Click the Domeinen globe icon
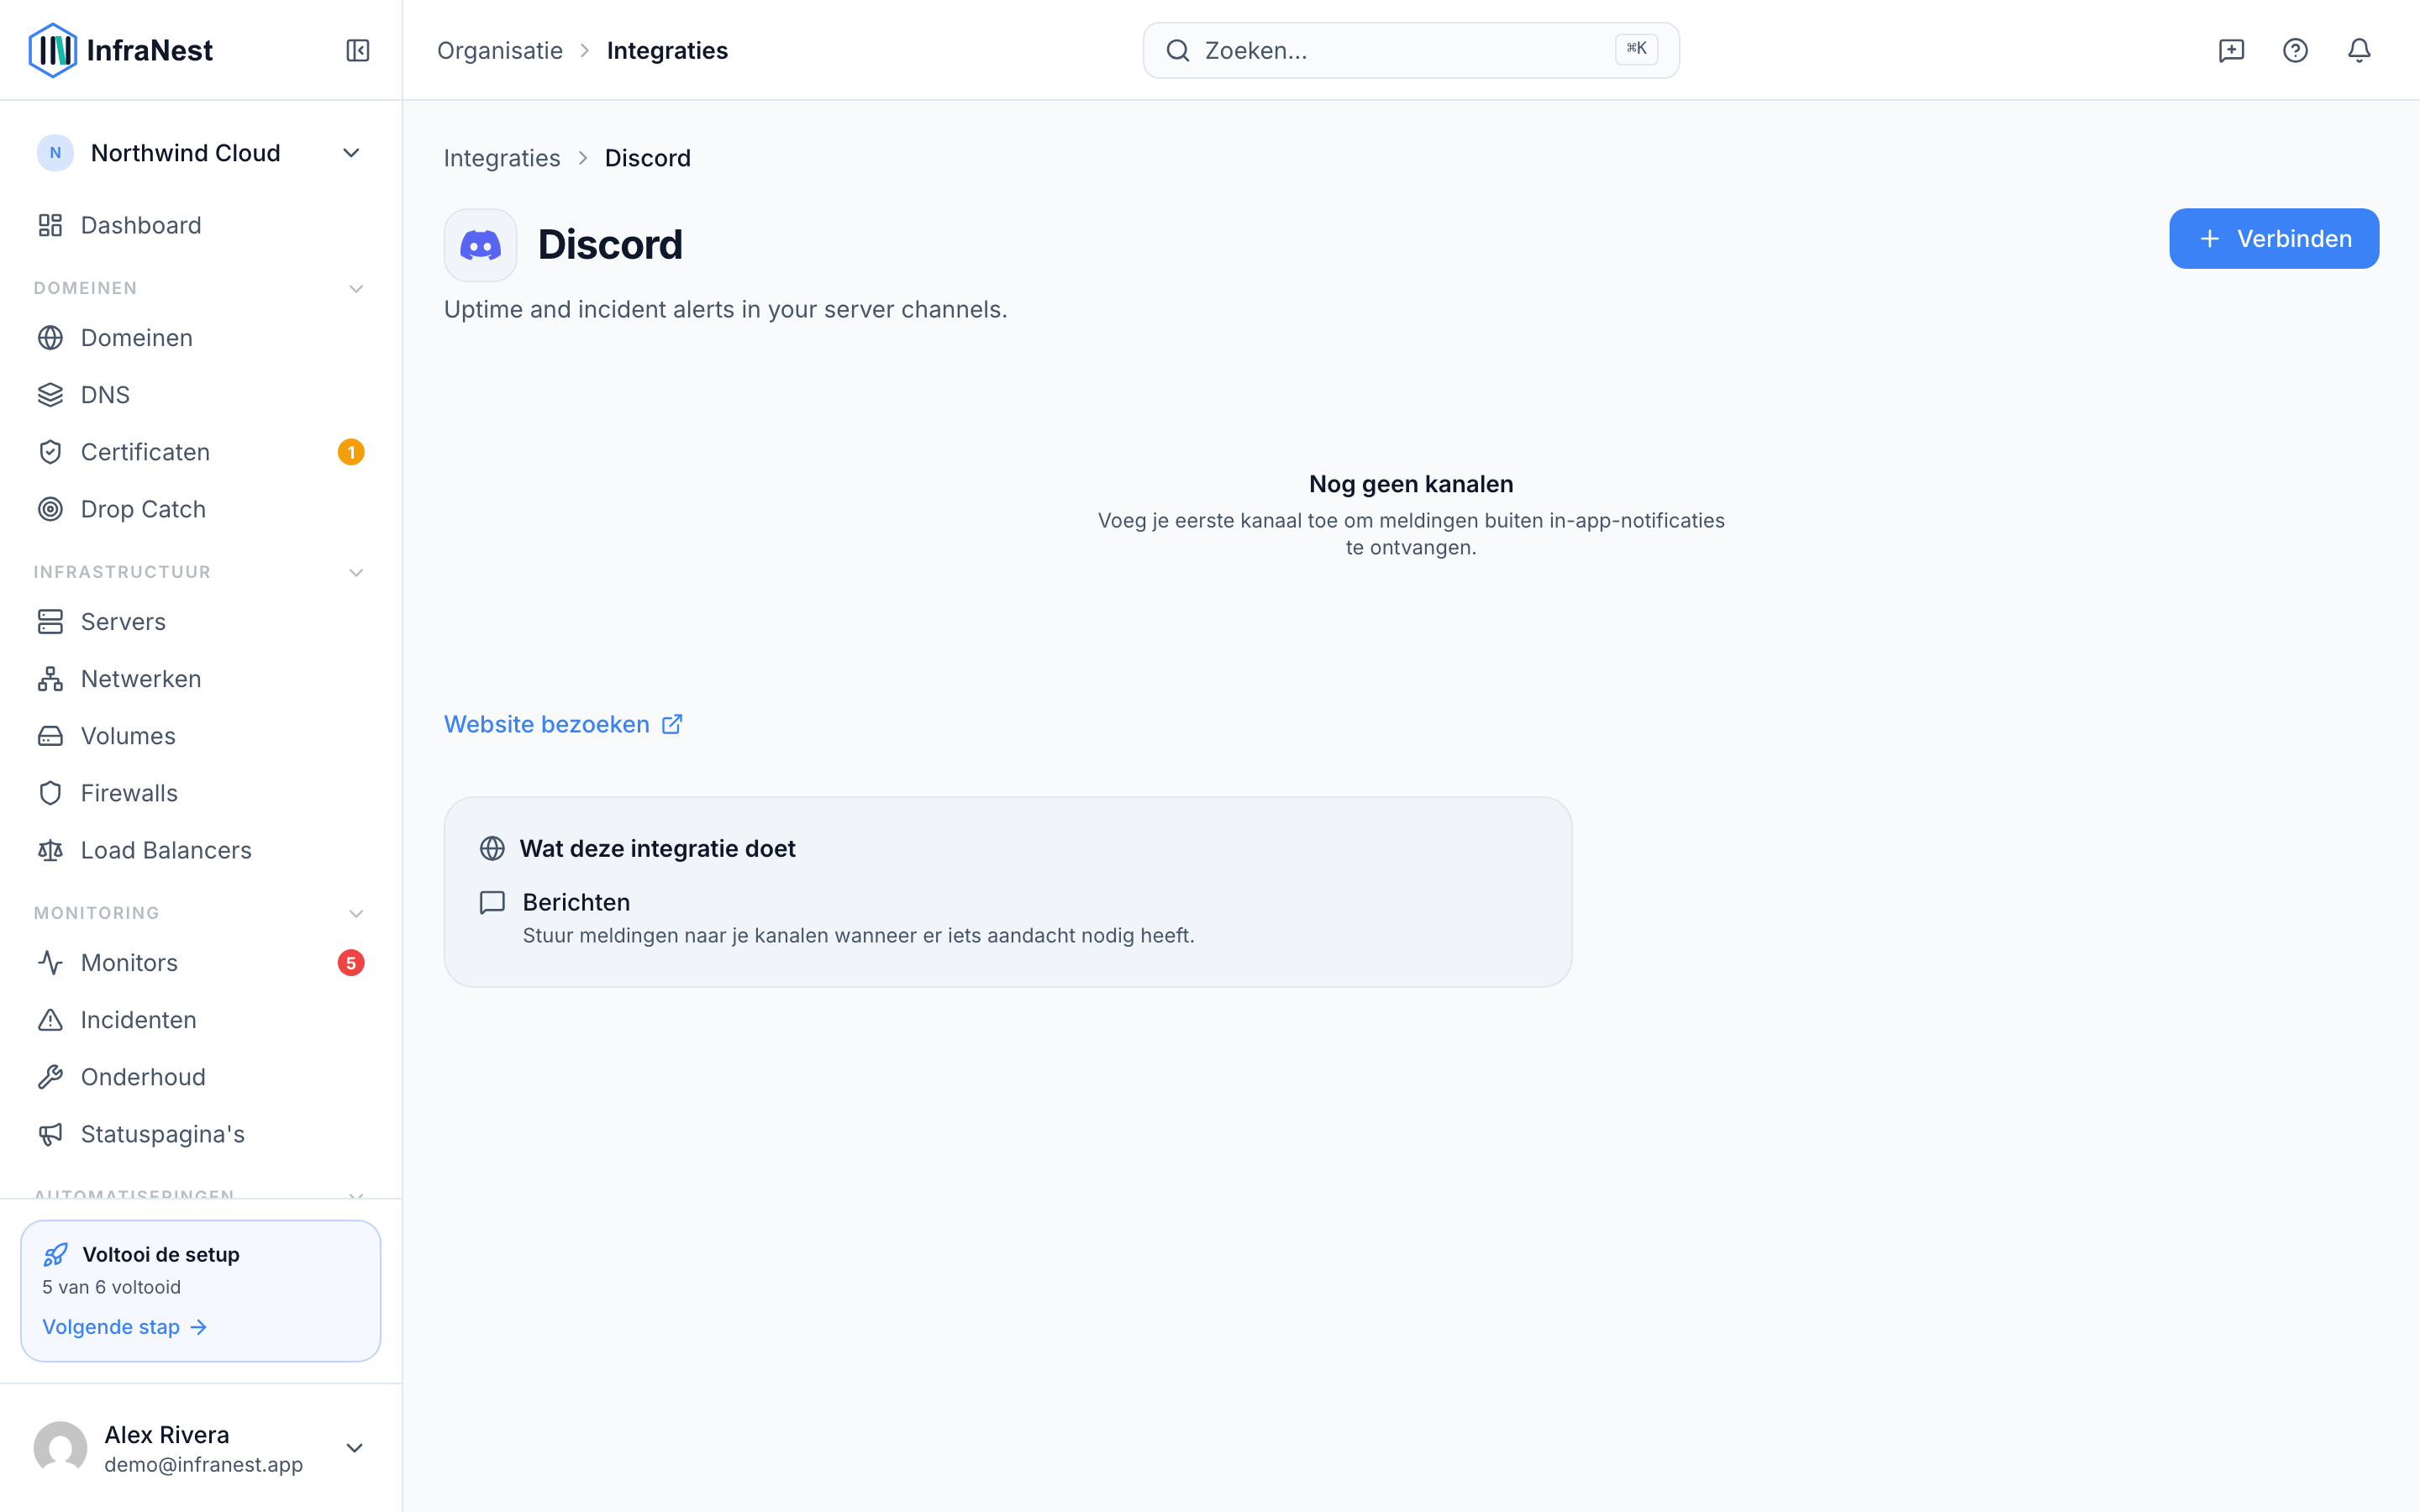The height and width of the screenshot is (1512, 2420). [50, 338]
